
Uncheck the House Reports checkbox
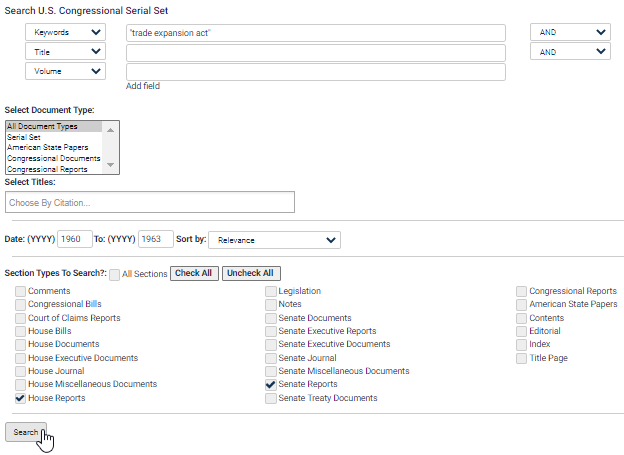point(21,398)
